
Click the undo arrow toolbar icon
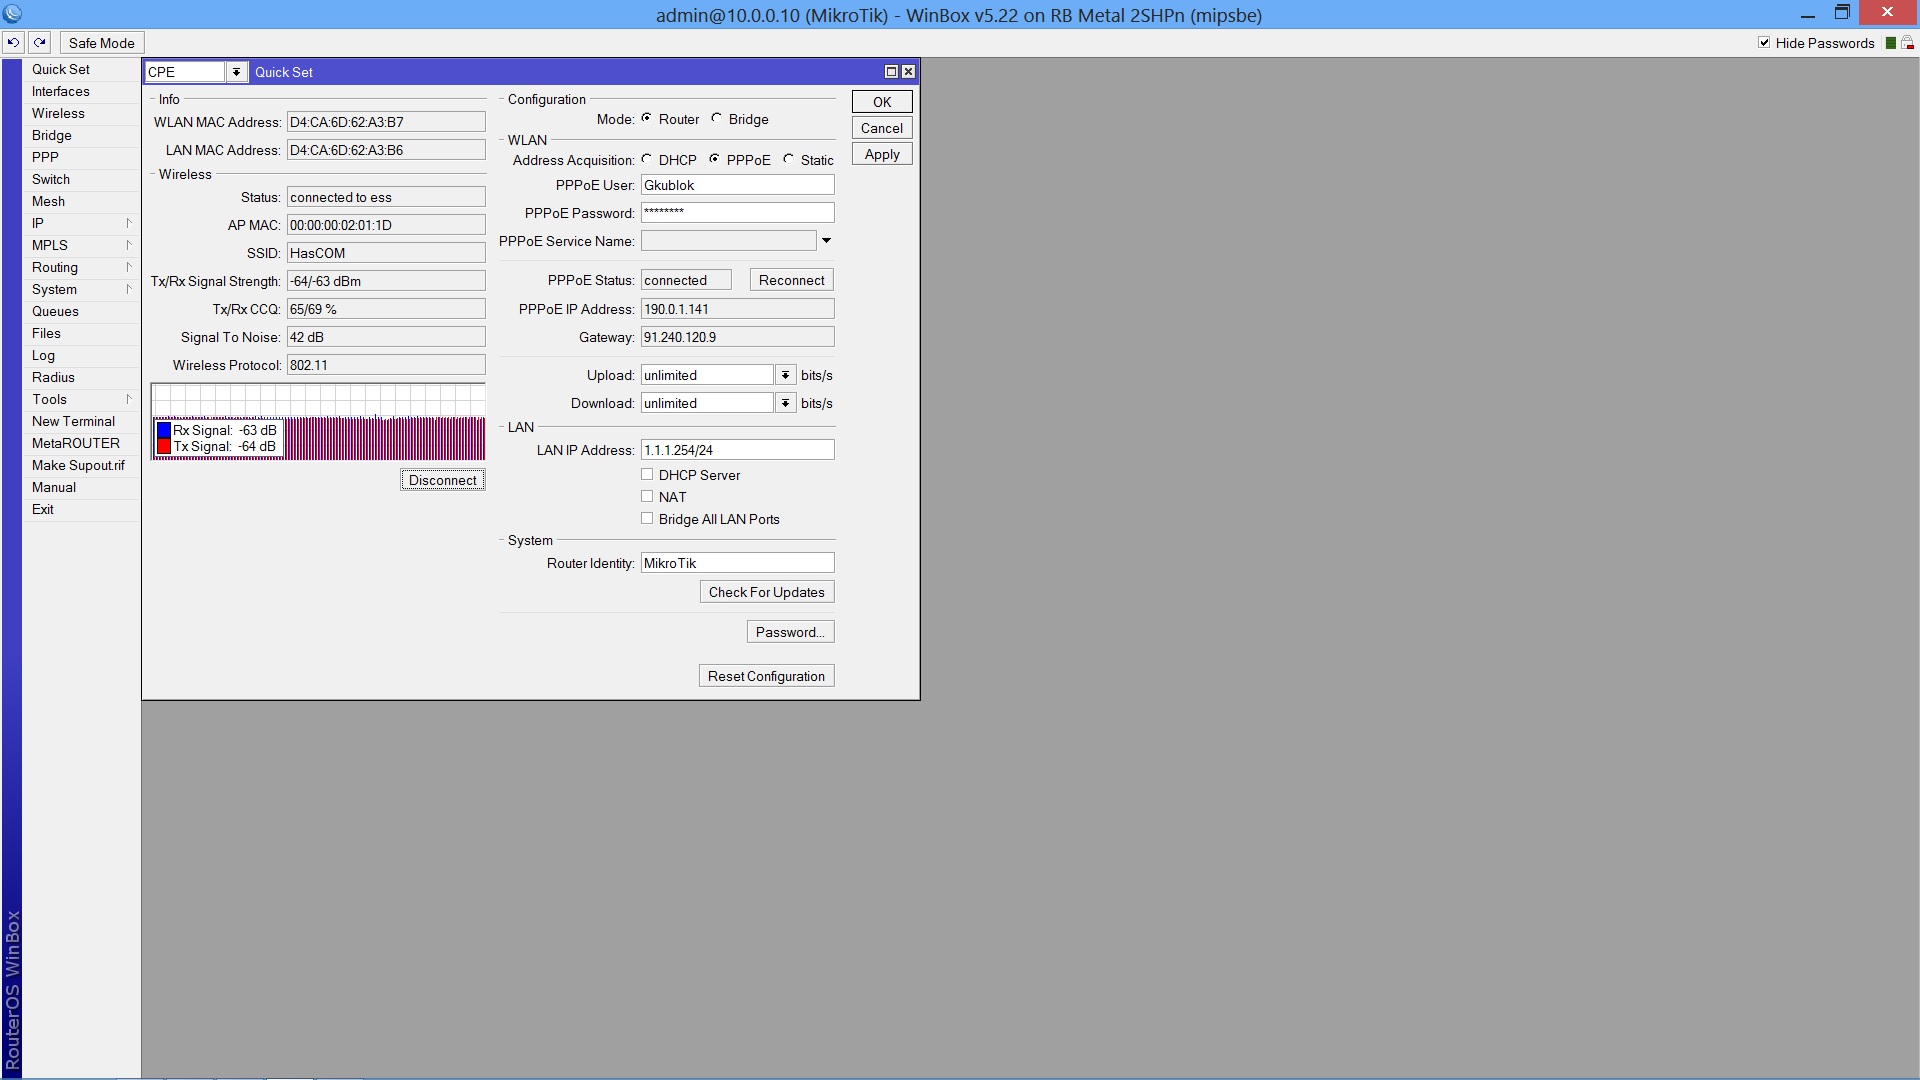tap(13, 42)
